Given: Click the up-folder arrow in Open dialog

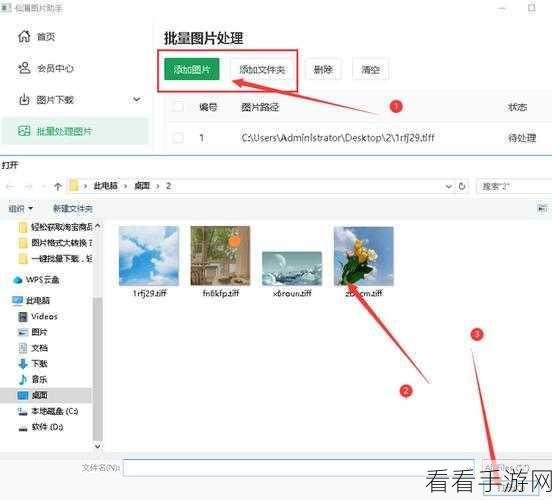Looking at the screenshot, I should [x=58, y=186].
